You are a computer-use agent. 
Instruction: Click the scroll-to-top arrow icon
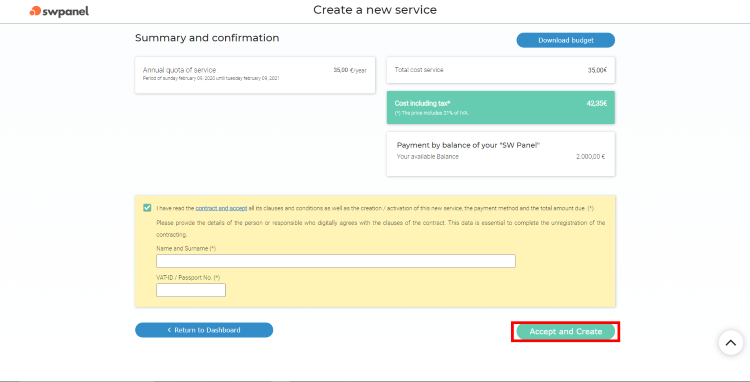coord(730,342)
